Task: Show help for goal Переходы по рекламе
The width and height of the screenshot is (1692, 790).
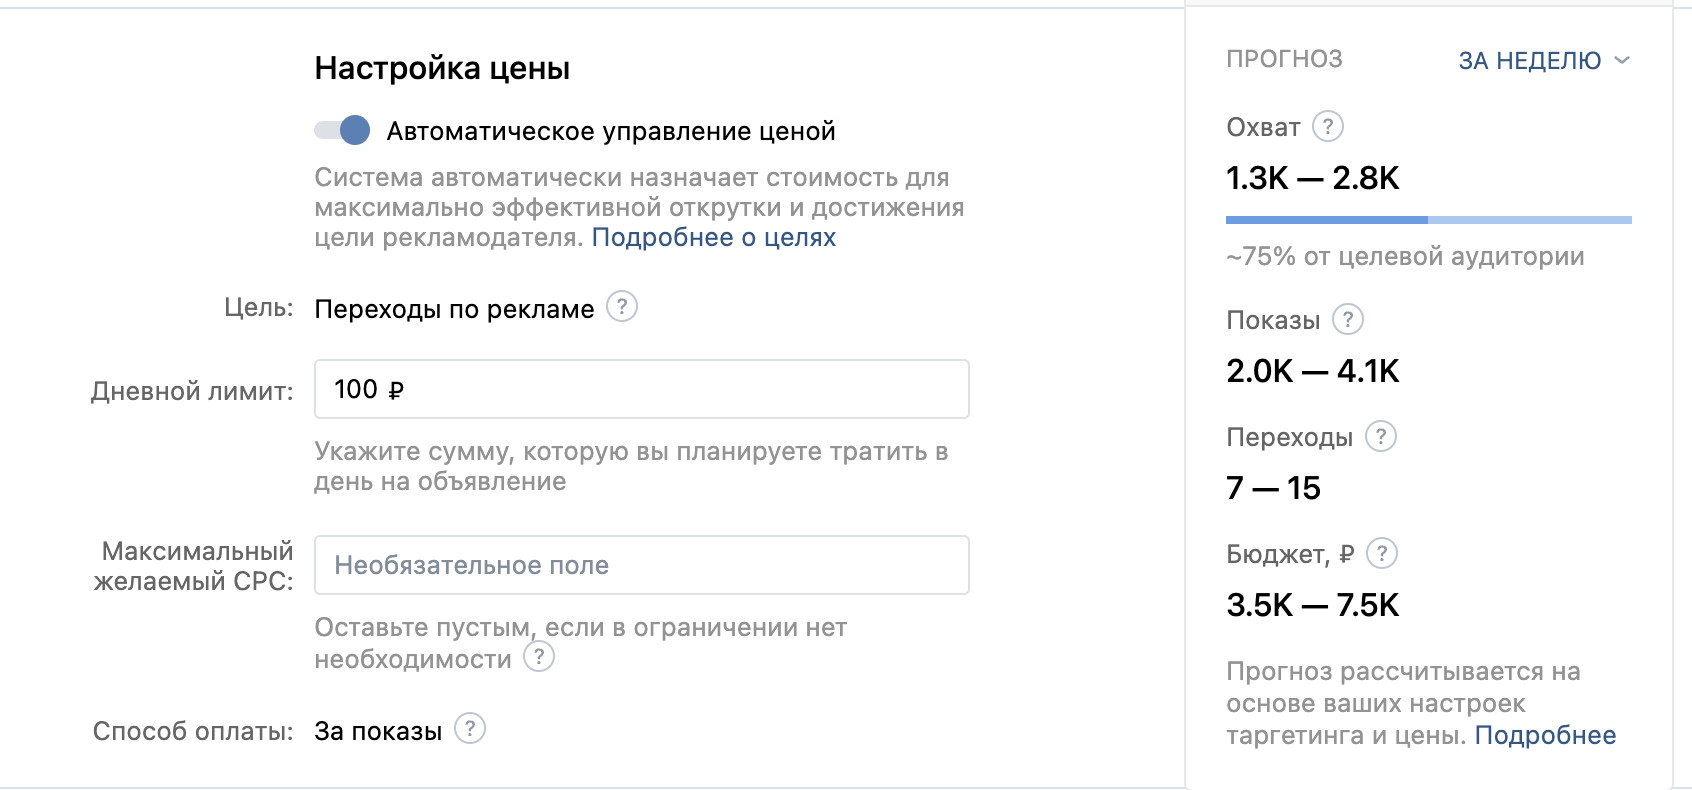Action: point(622,307)
